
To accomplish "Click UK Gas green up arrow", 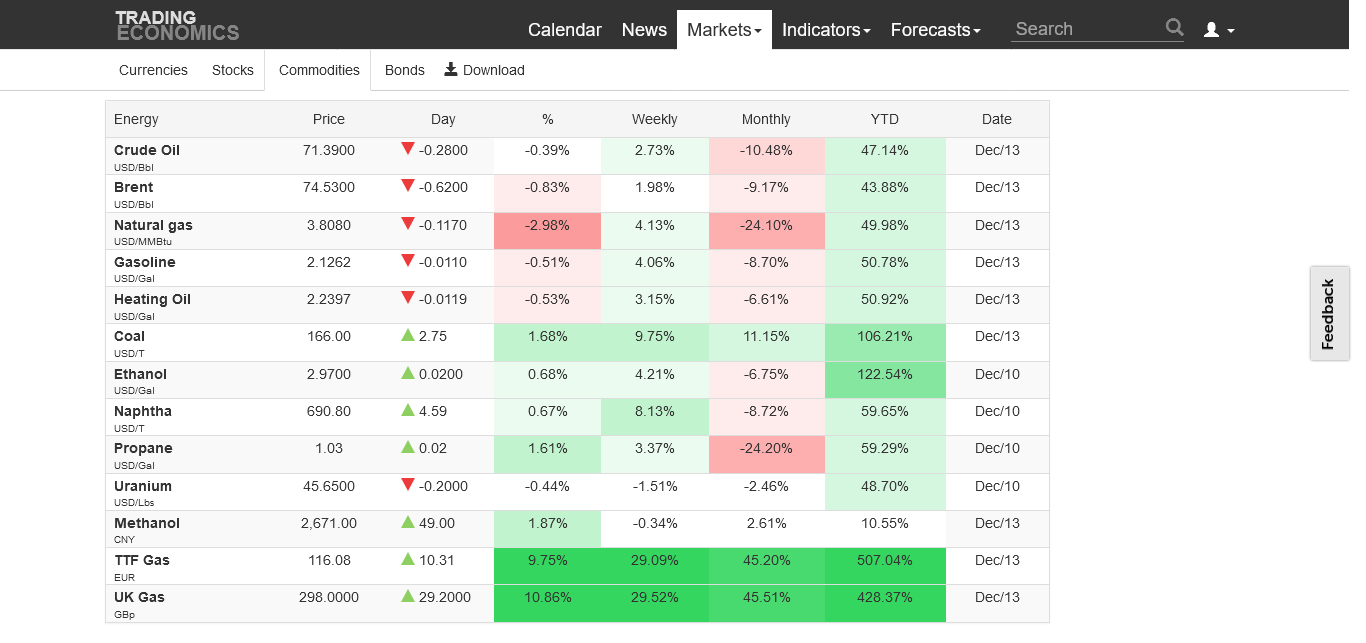I will [407, 597].
